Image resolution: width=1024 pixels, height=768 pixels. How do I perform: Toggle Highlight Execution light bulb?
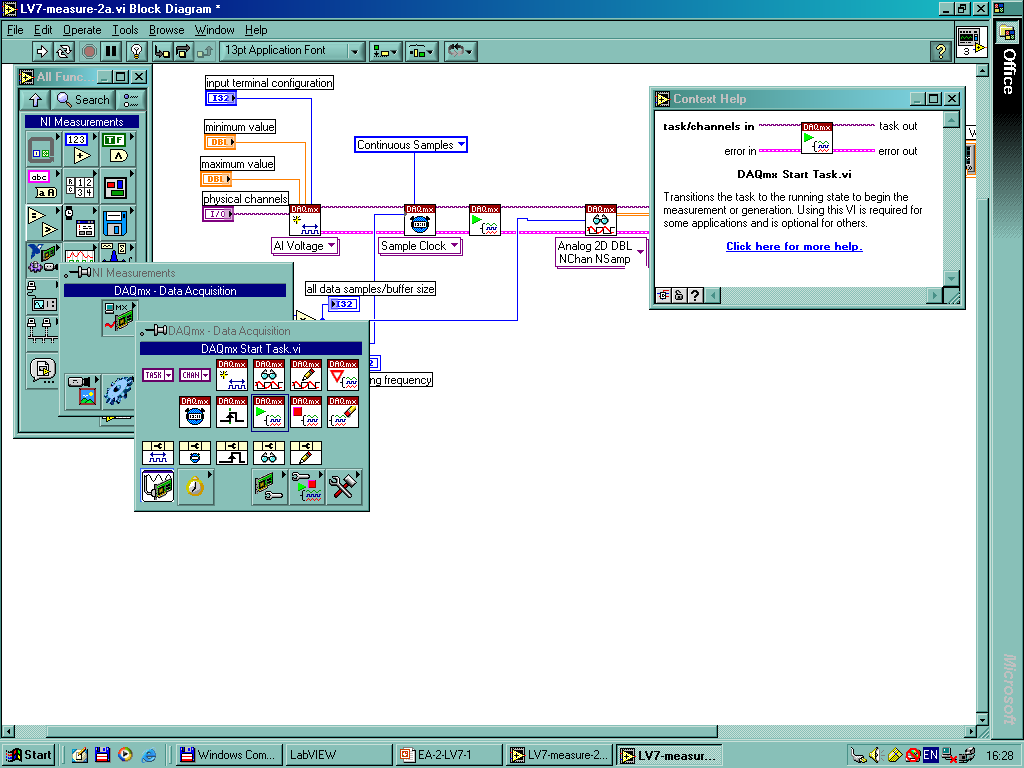pyautogui.click(x=136, y=51)
